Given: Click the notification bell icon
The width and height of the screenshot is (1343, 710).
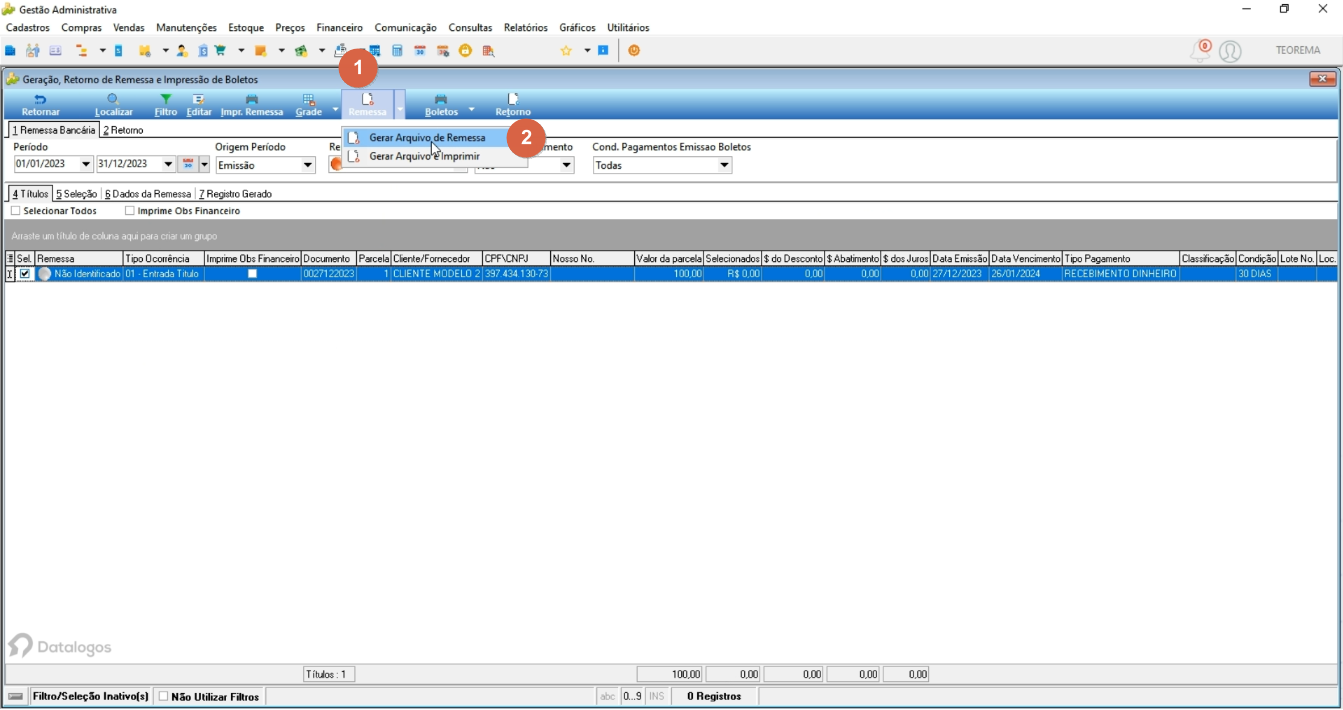Looking at the screenshot, I should coord(1200,51).
